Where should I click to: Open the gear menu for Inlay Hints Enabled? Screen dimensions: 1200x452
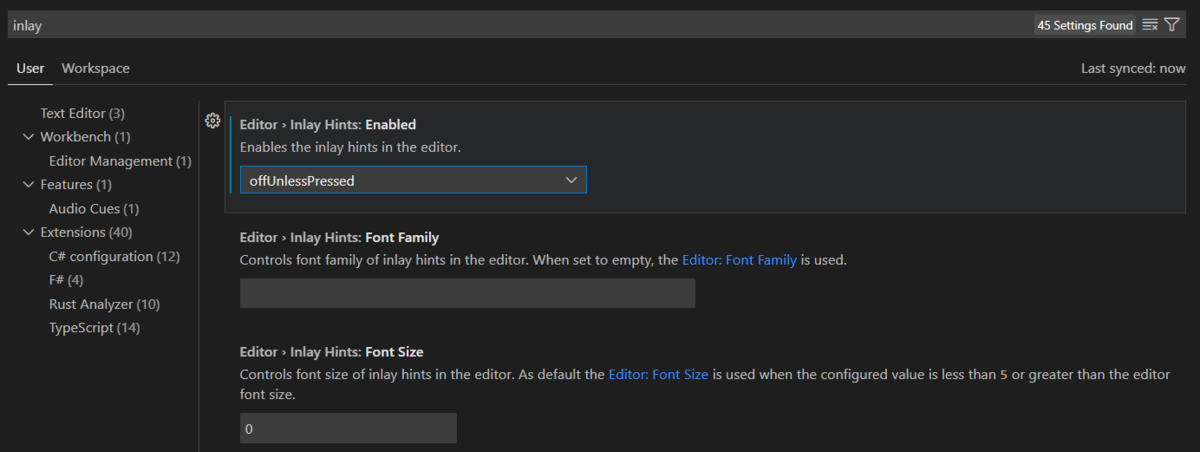click(x=212, y=121)
